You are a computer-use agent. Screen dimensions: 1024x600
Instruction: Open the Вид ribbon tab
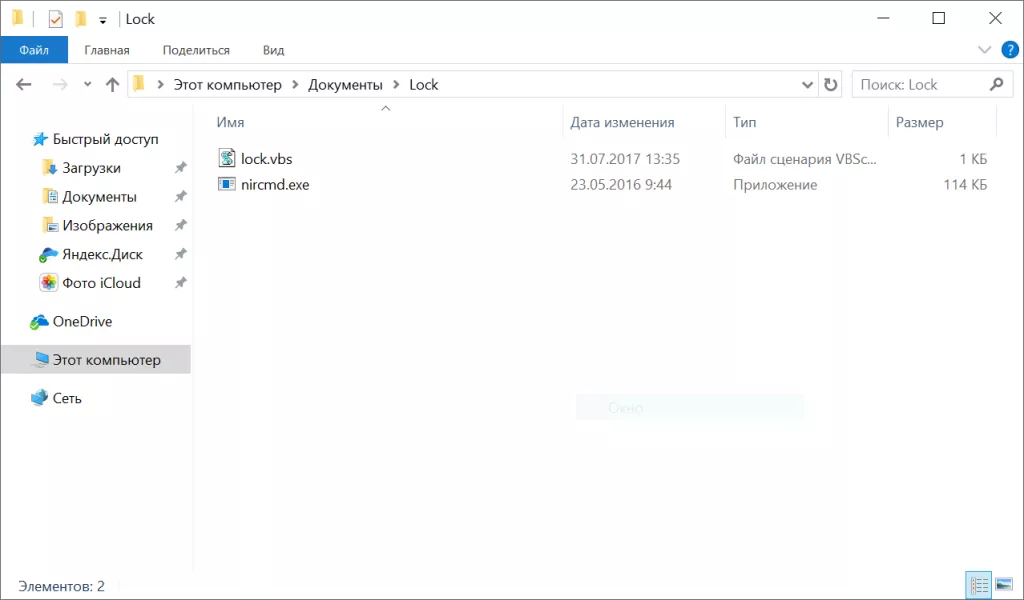tap(271, 49)
